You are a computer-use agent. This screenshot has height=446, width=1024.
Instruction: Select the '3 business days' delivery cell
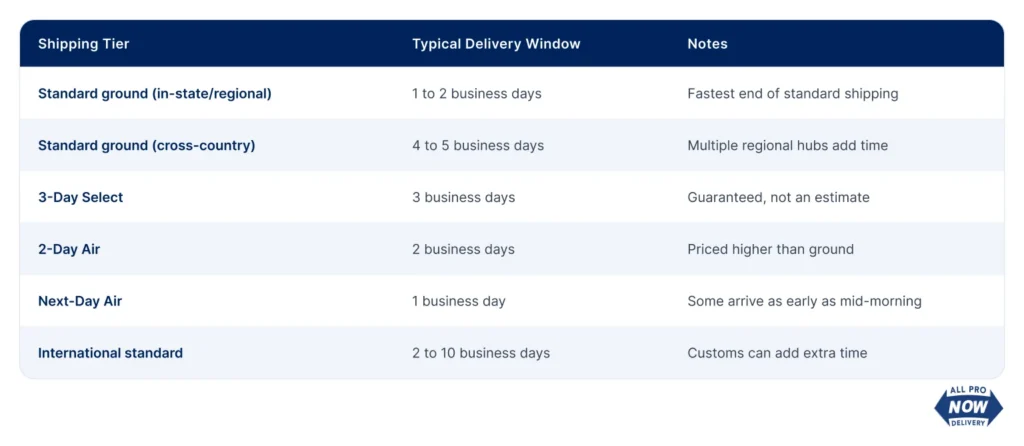[x=464, y=197]
